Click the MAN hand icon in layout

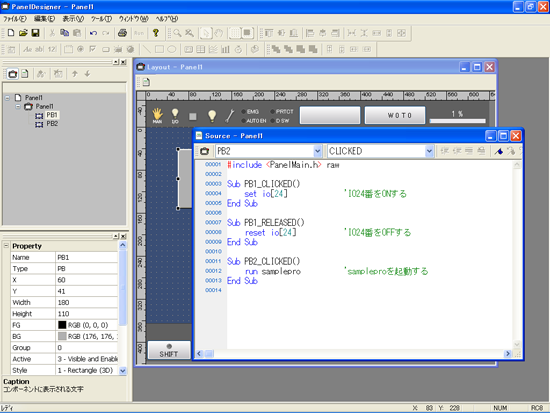157,115
